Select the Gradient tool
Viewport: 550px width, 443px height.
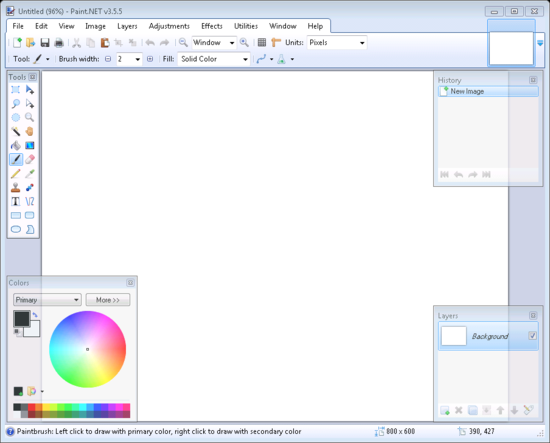click(x=30, y=145)
